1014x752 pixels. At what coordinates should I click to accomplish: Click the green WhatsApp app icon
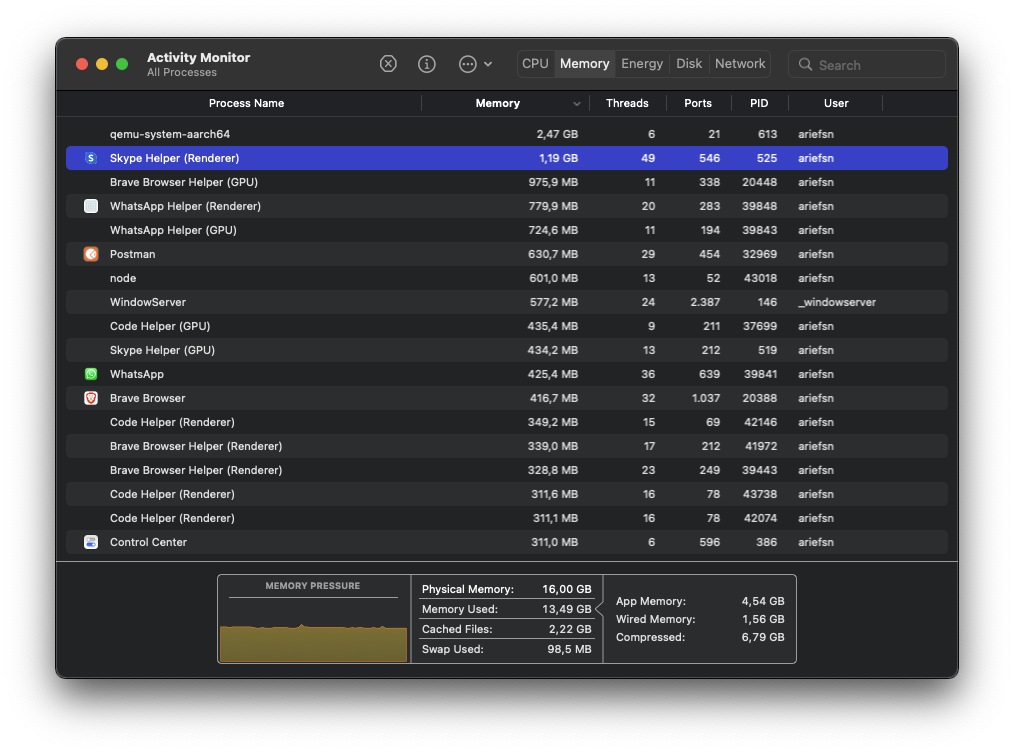91,374
